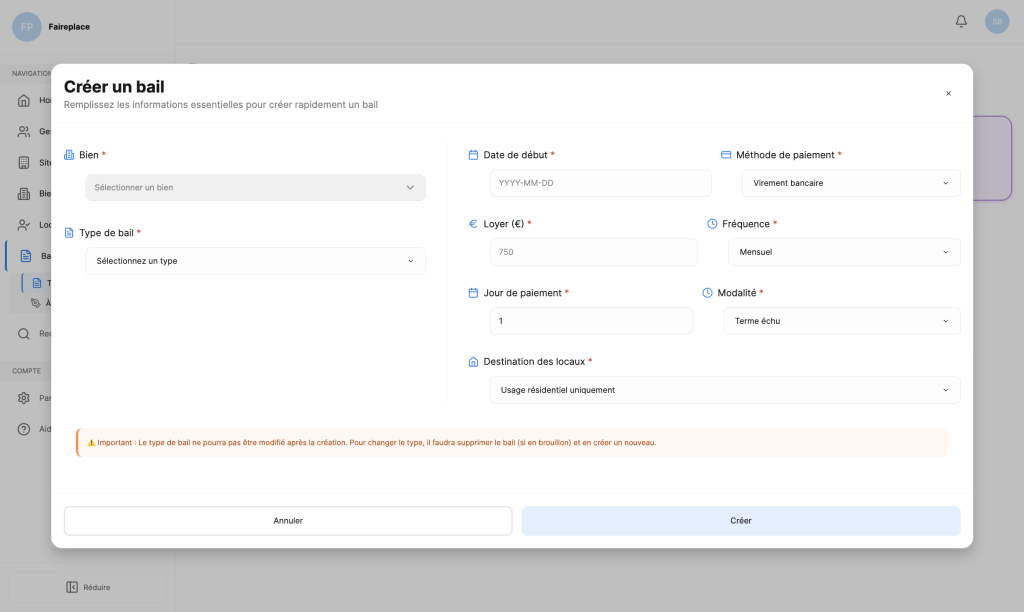
Task: Click the Jour de paiement field
Action: pyautogui.click(x=590, y=321)
